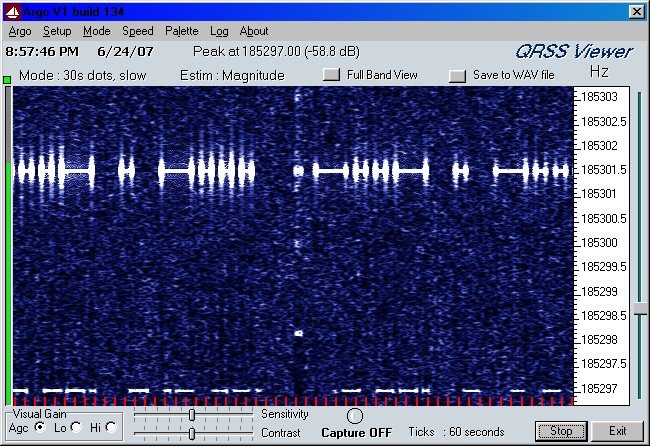Click the 185301.5 frequency label
The image size is (650, 446).
pos(604,170)
